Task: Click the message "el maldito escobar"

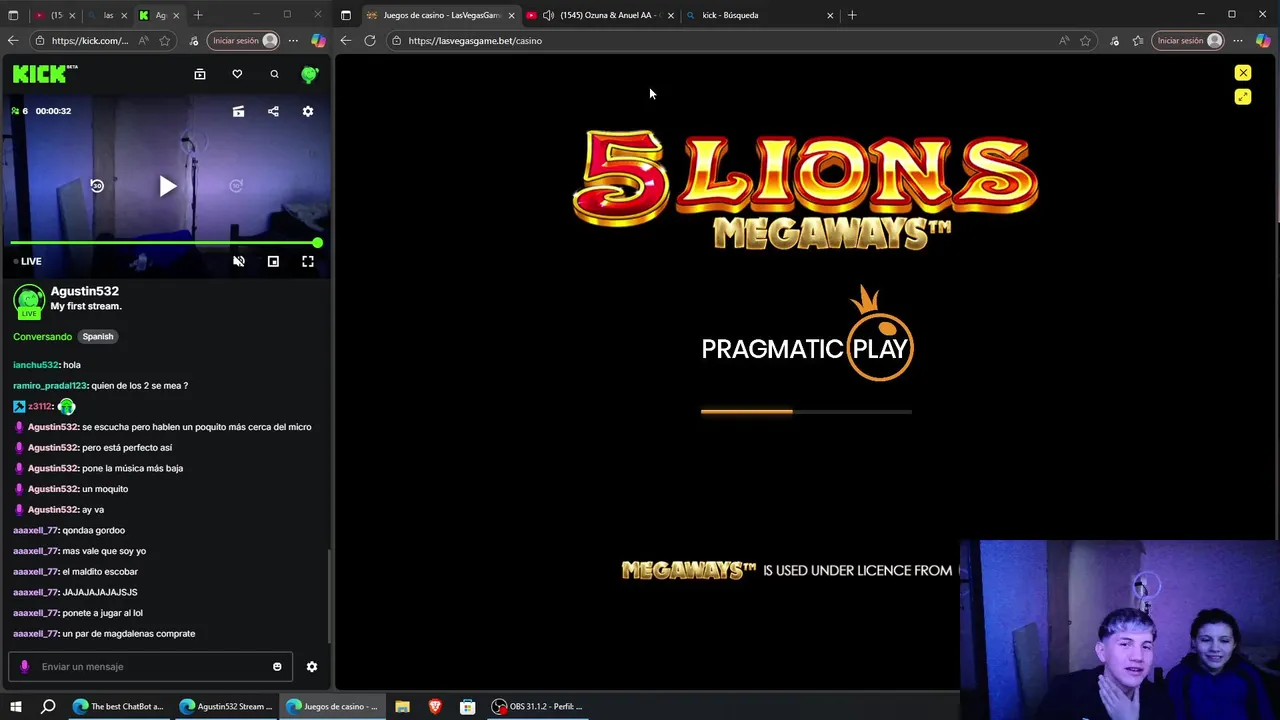Action: point(100,572)
